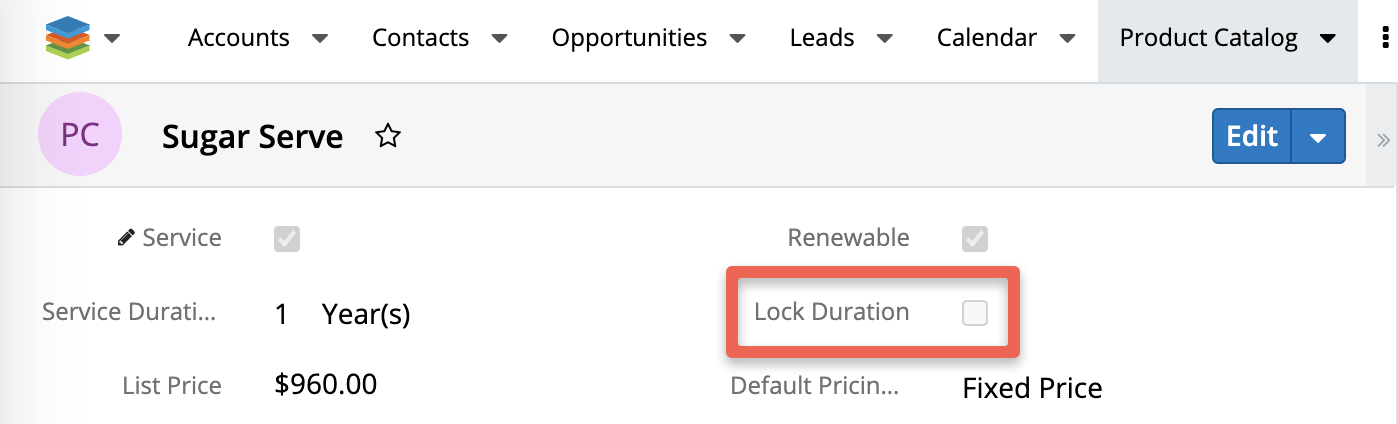The width and height of the screenshot is (1398, 424).
Task: Click the pencil icon beside Service
Action: pyautogui.click(x=126, y=238)
